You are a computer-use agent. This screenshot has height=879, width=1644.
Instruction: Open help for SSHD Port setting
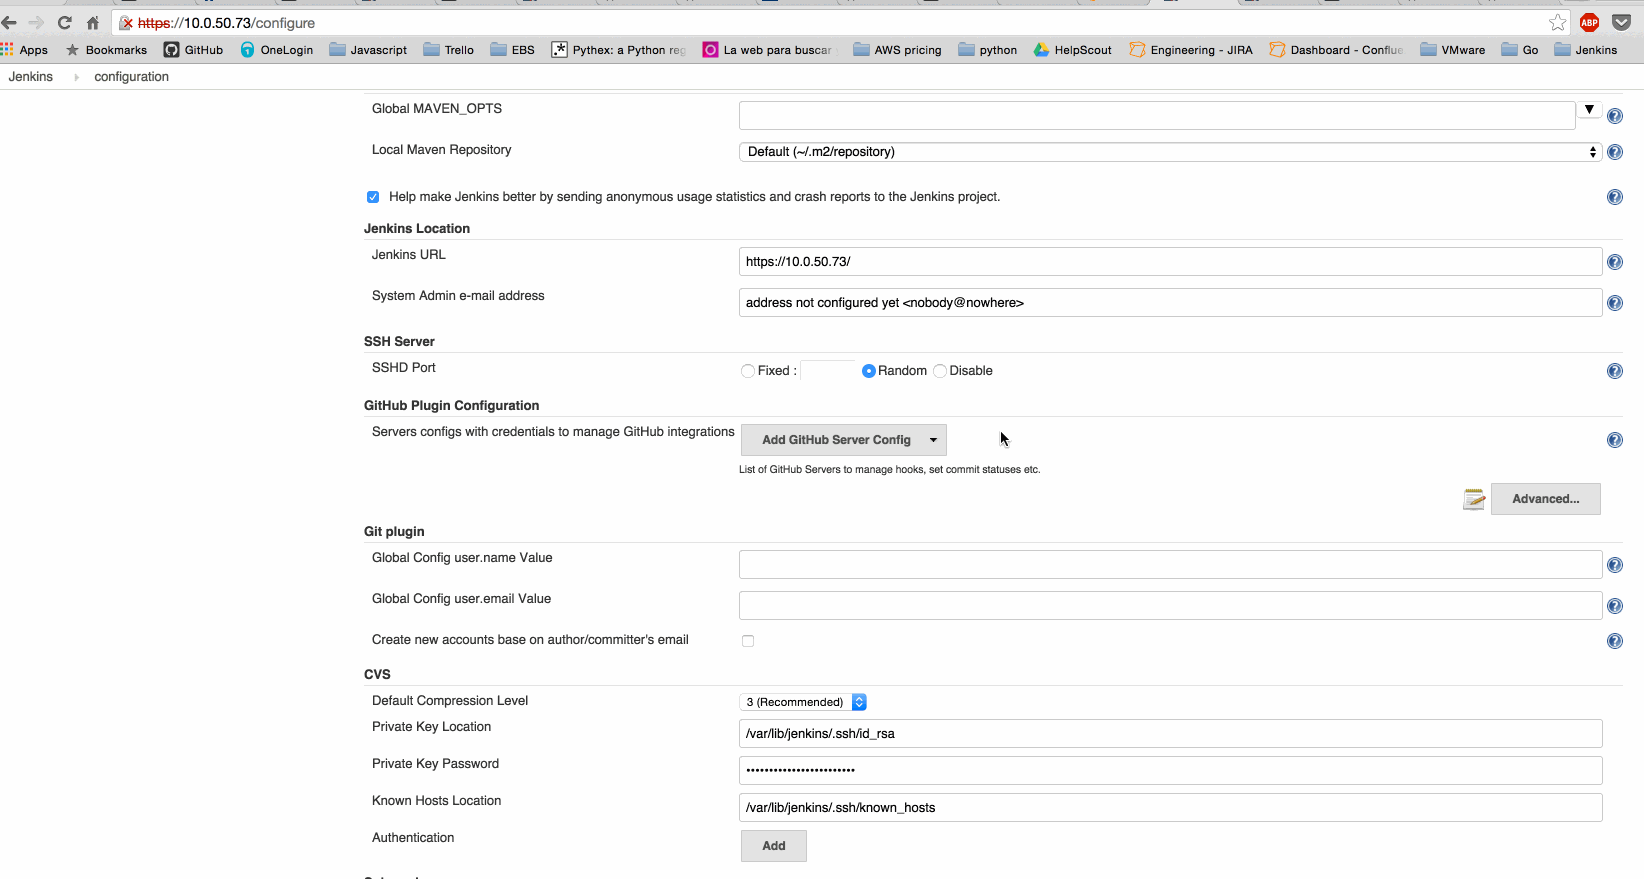[x=1614, y=371]
